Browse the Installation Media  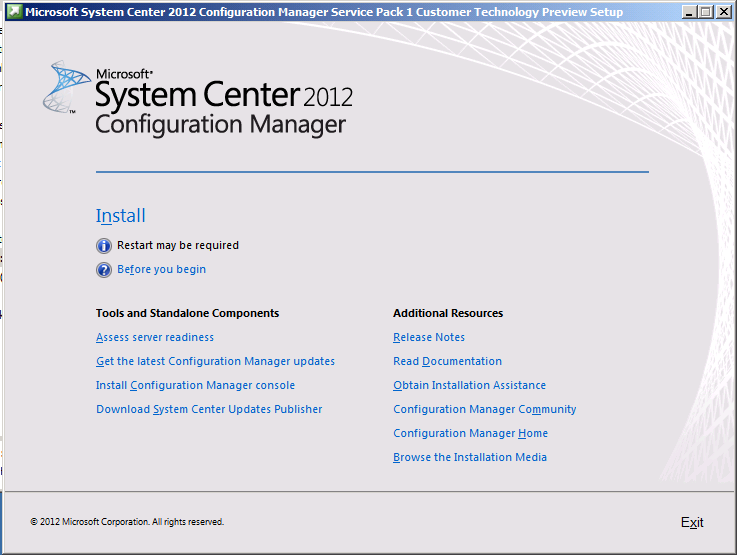pos(470,457)
